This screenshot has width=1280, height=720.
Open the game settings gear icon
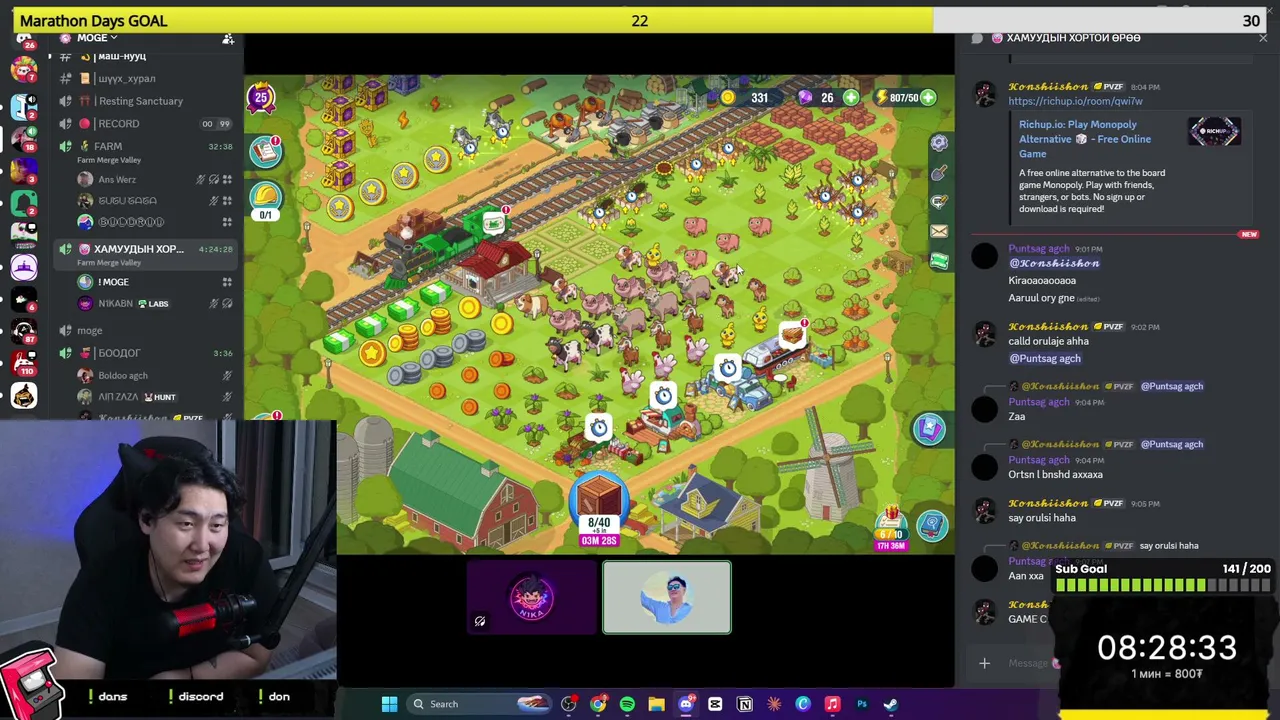[939, 143]
